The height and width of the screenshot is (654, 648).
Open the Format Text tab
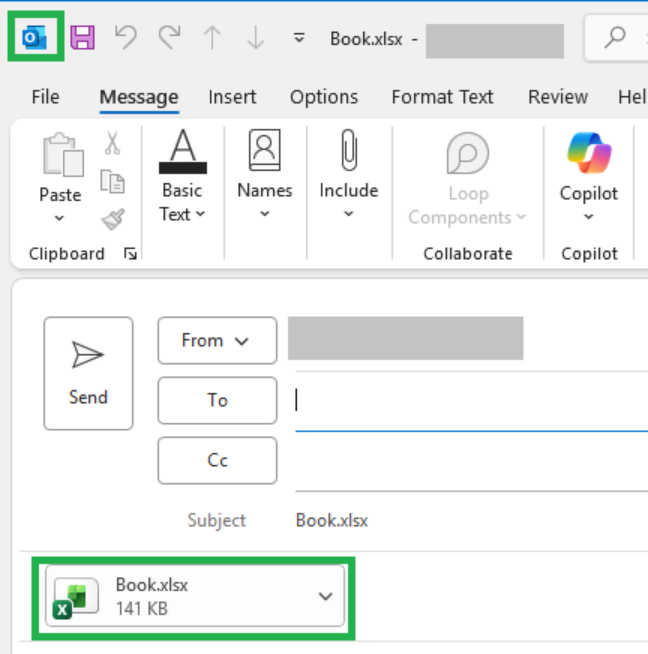point(442,97)
